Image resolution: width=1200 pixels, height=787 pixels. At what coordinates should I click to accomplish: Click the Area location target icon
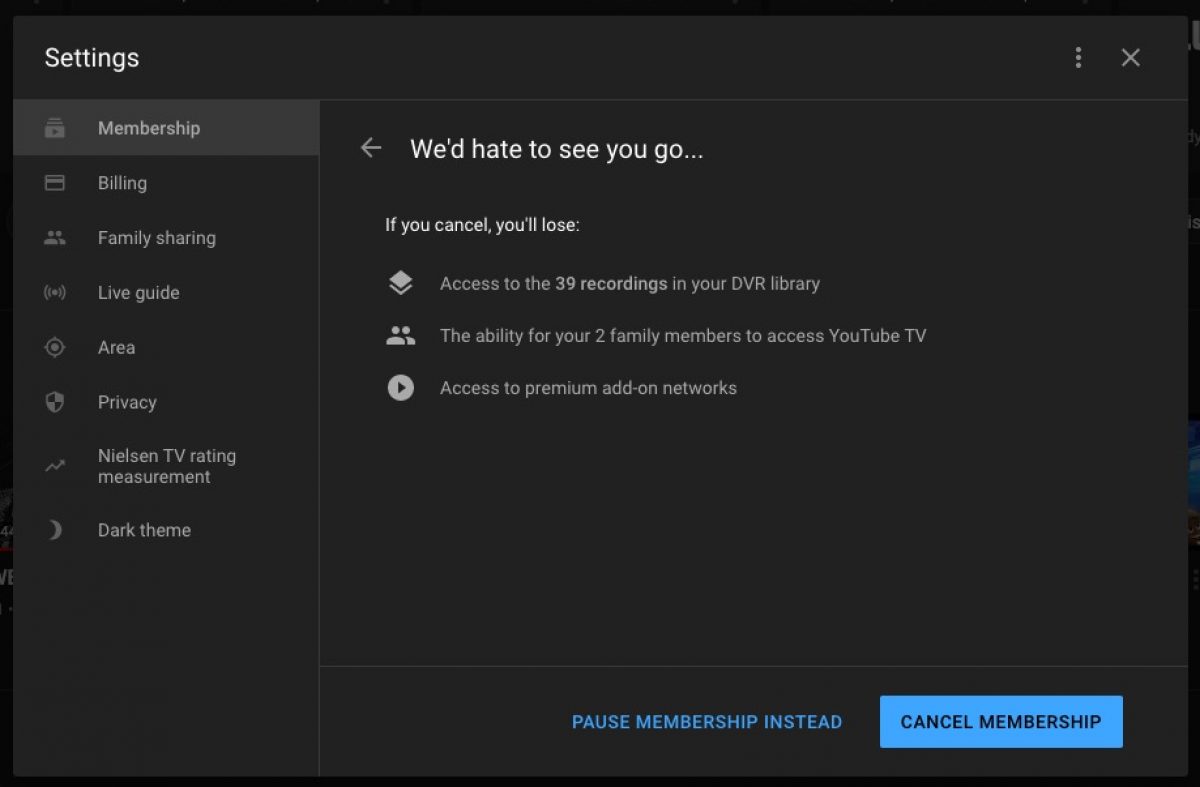55,347
